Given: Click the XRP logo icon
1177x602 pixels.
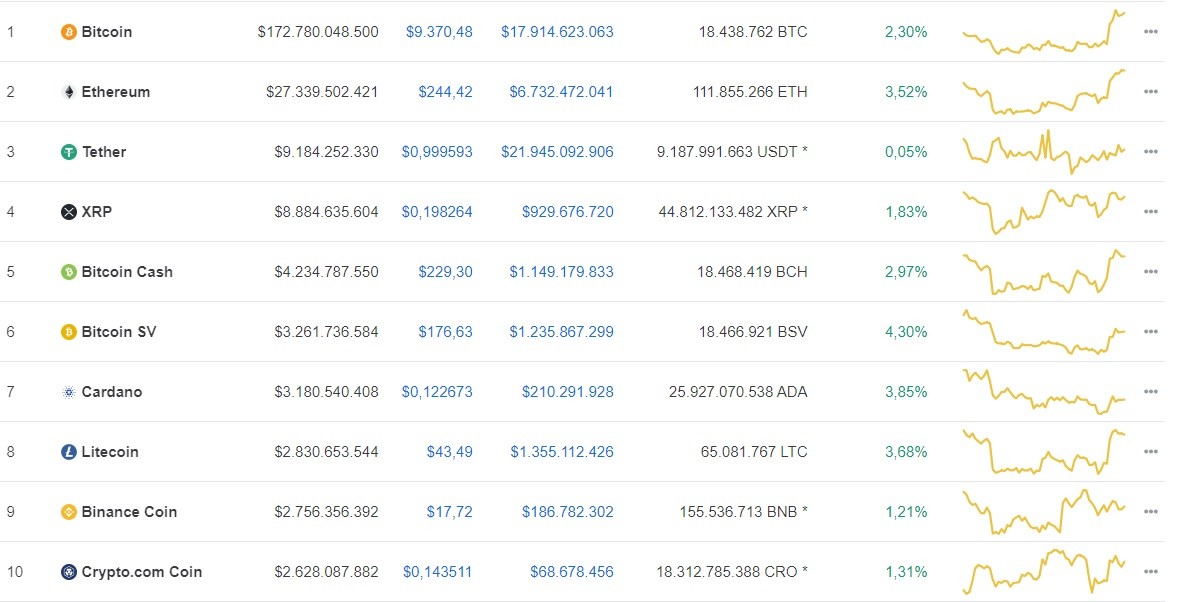Looking at the screenshot, I should (67, 211).
